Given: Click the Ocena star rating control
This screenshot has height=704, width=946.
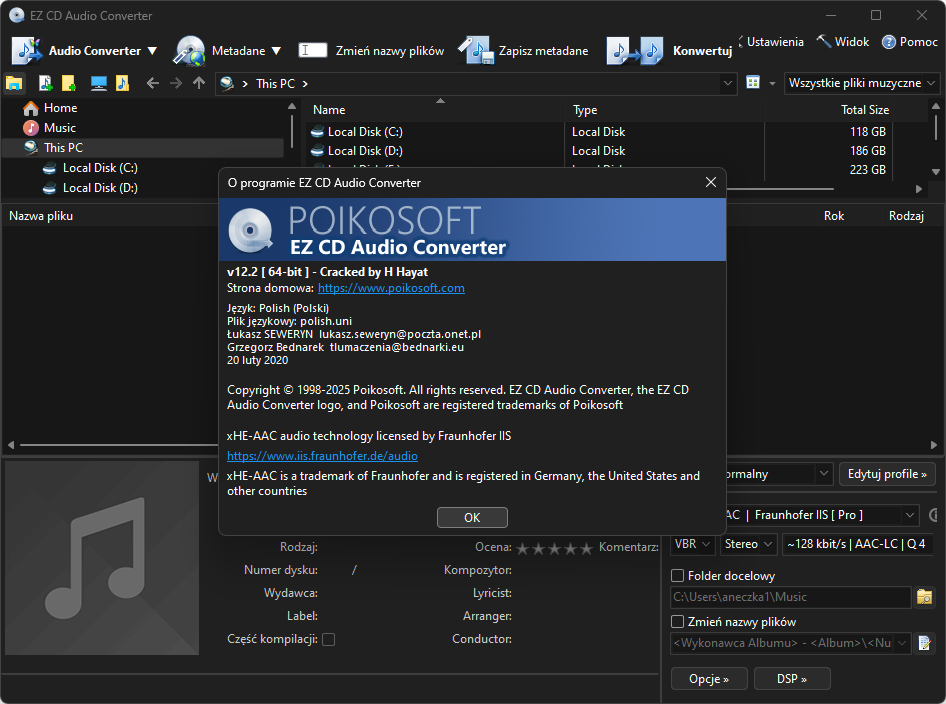Looking at the screenshot, I should coord(554,548).
